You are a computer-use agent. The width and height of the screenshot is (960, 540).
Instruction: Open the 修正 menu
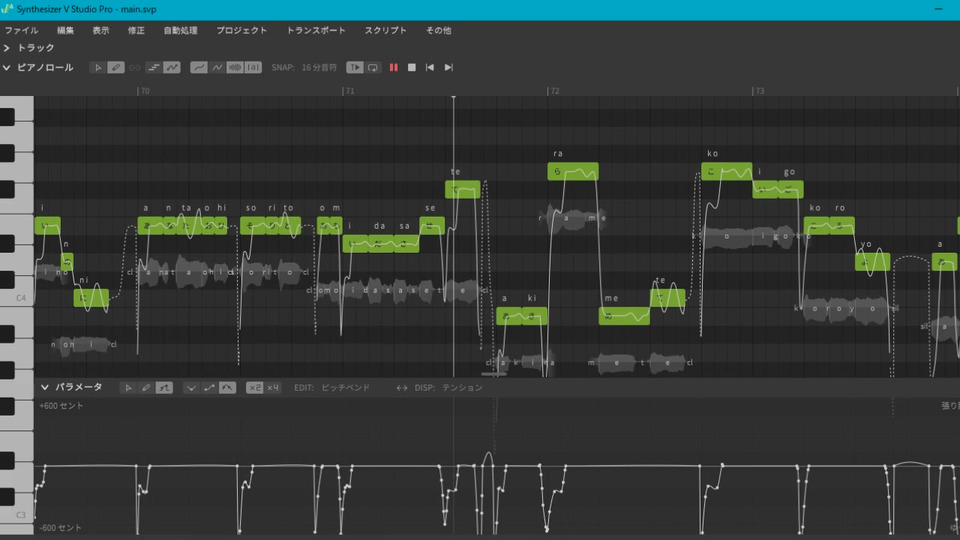pyautogui.click(x=136, y=30)
